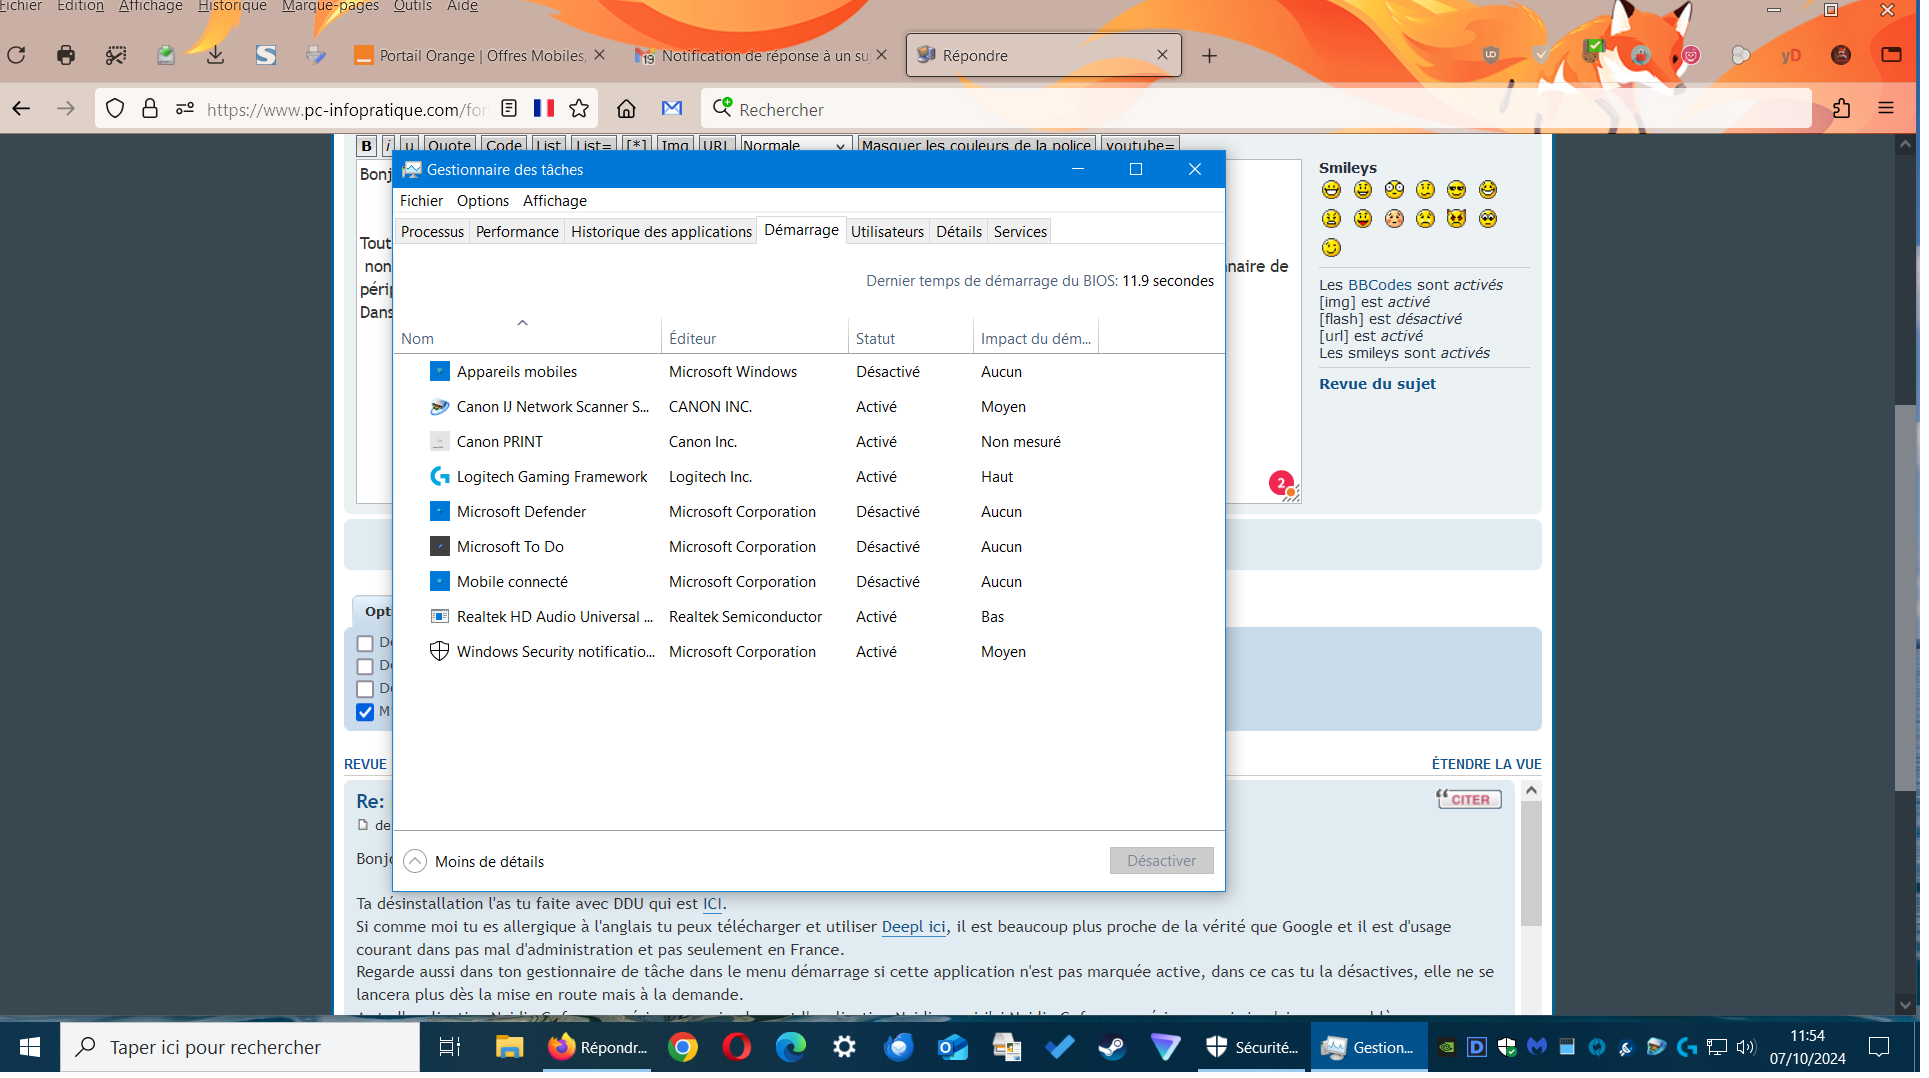
Task: Sort startup list by the Nom column
Action: pos(419,340)
